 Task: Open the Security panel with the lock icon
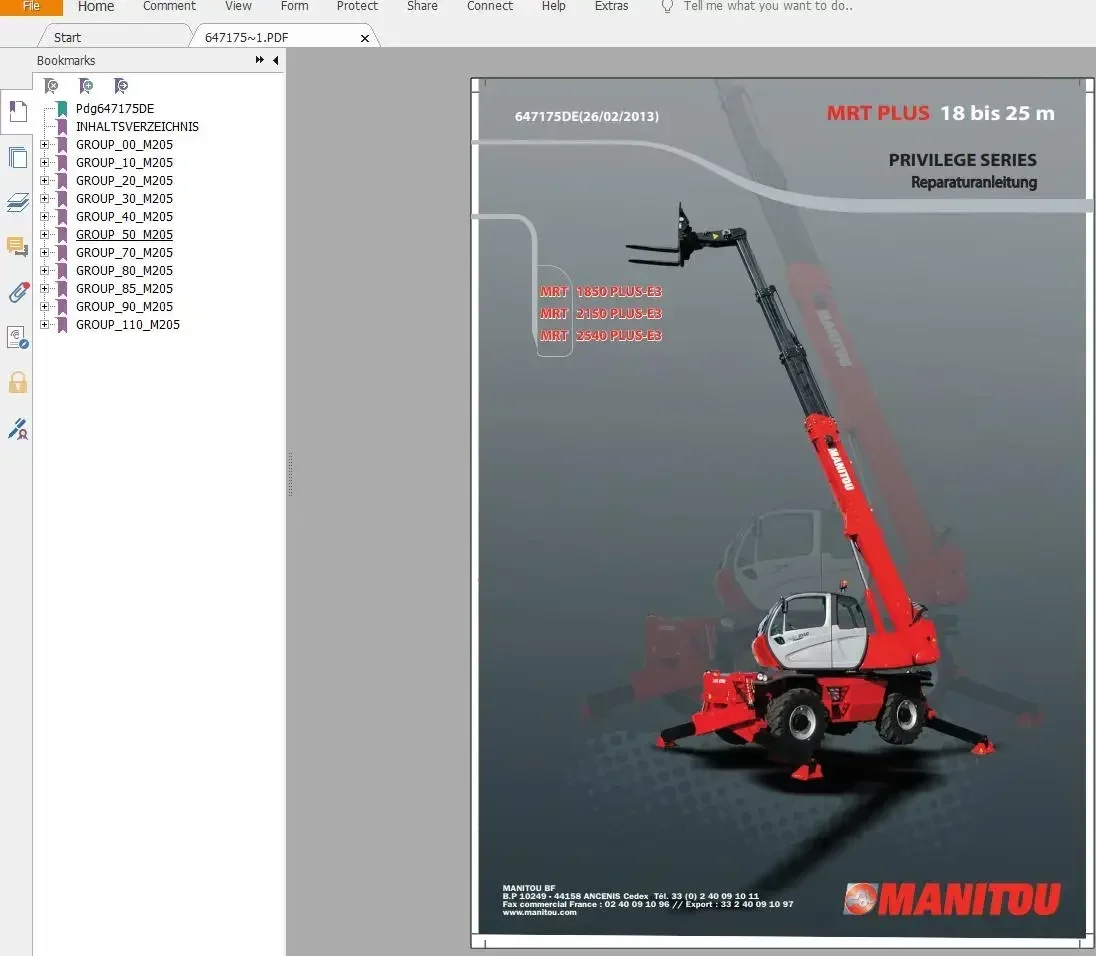(17, 383)
